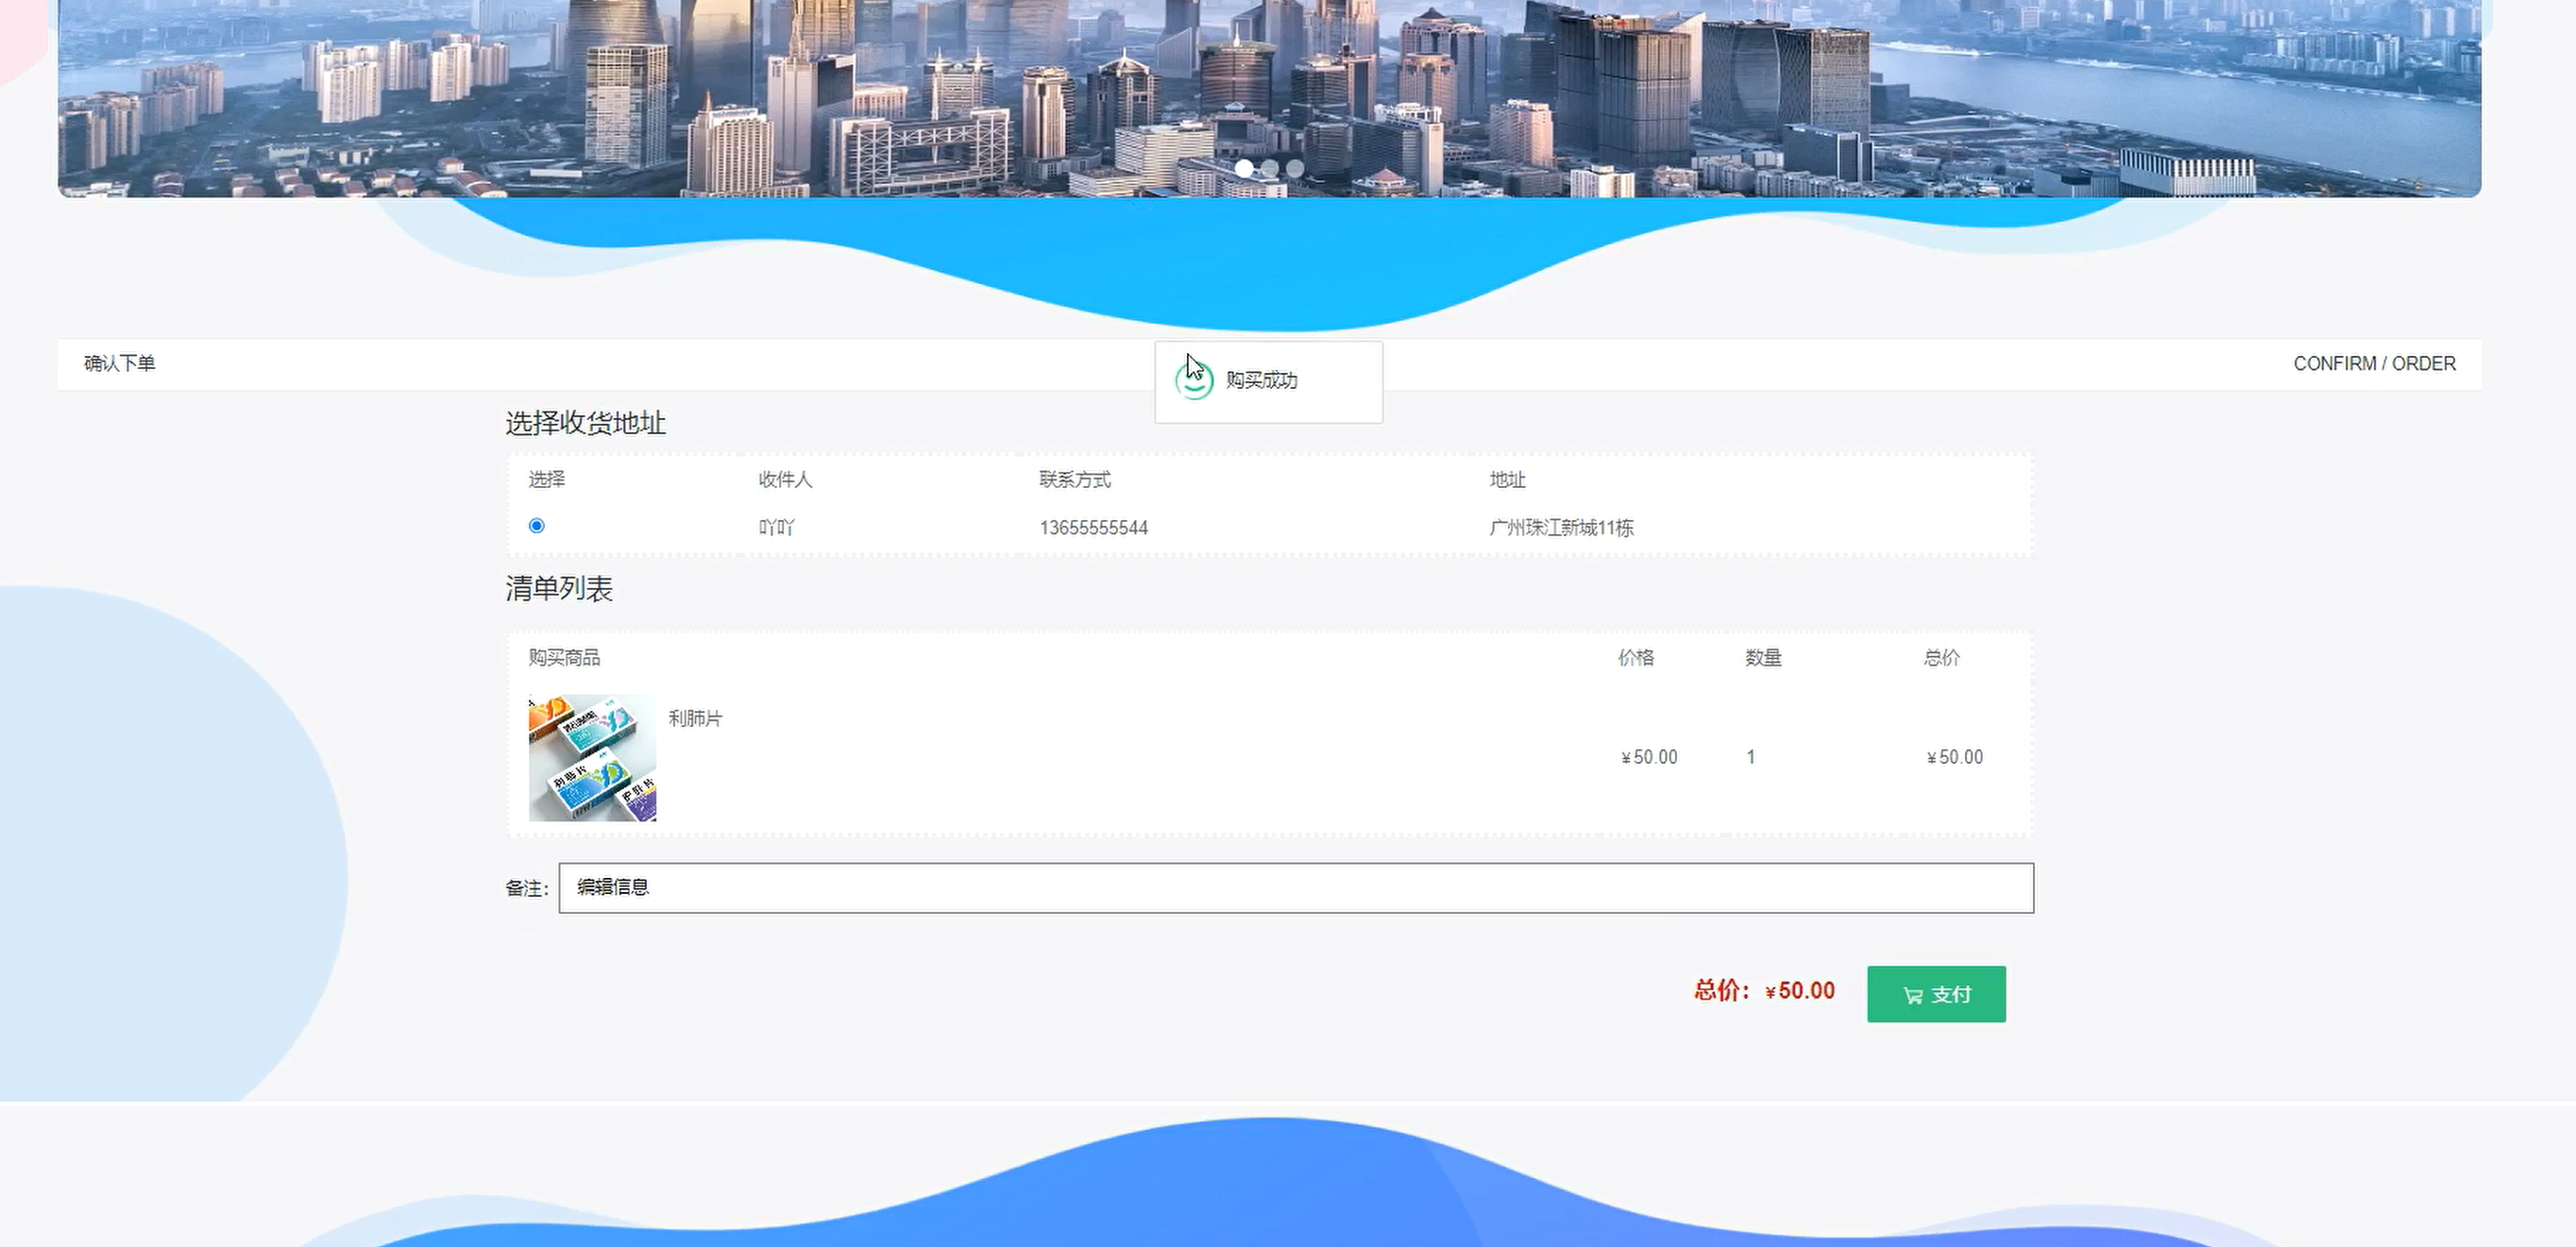Click the green smiley success icon
The image size is (2576, 1247).
[1194, 381]
